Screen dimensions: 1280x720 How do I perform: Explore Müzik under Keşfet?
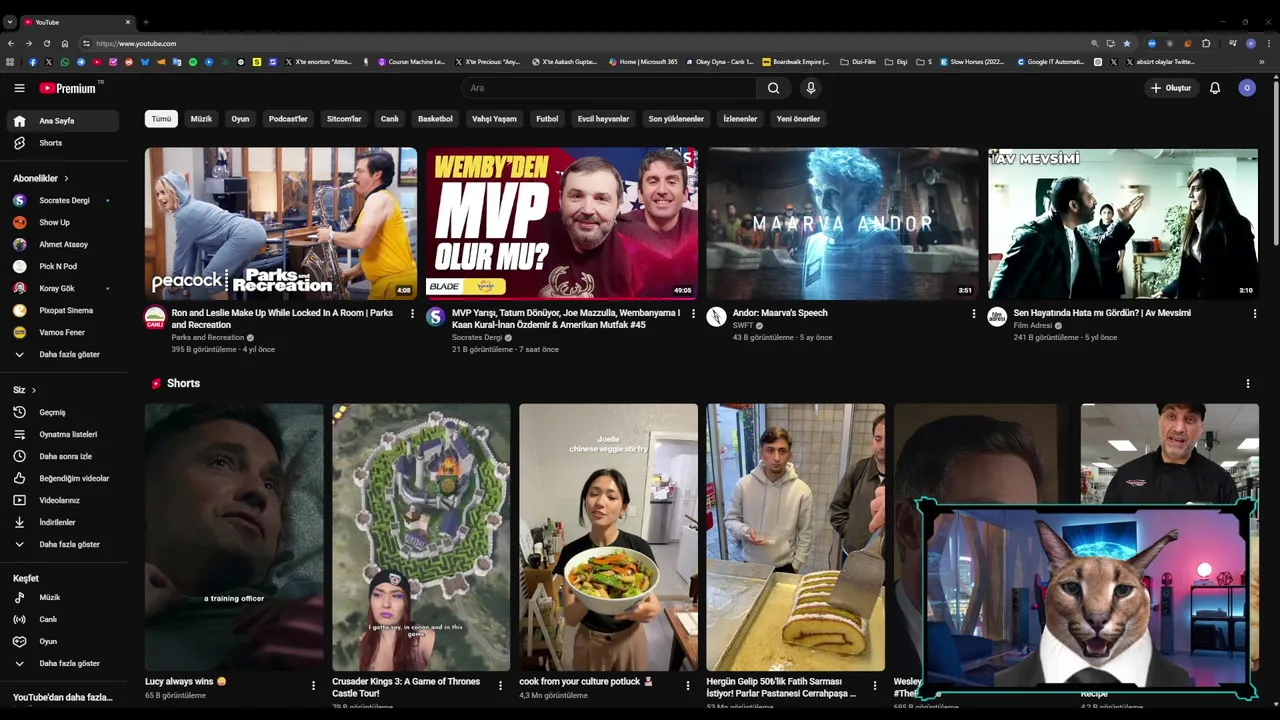63,597
